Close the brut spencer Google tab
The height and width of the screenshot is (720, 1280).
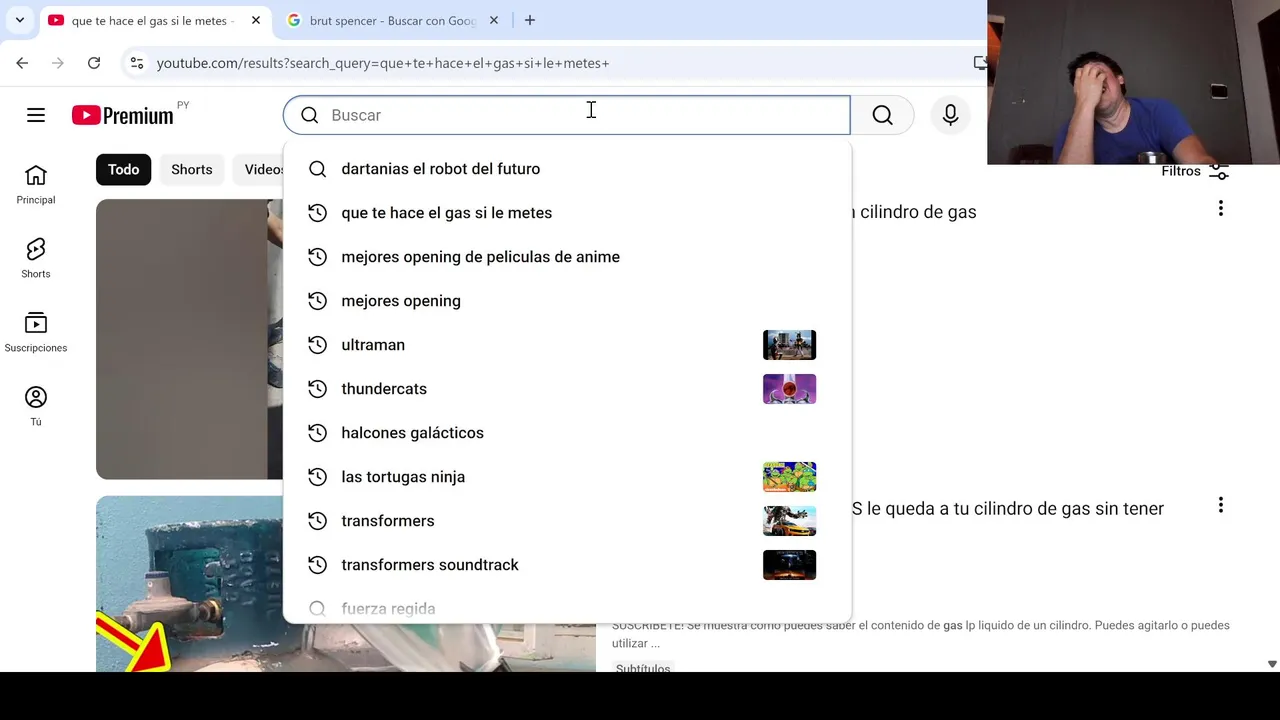(x=493, y=20)
